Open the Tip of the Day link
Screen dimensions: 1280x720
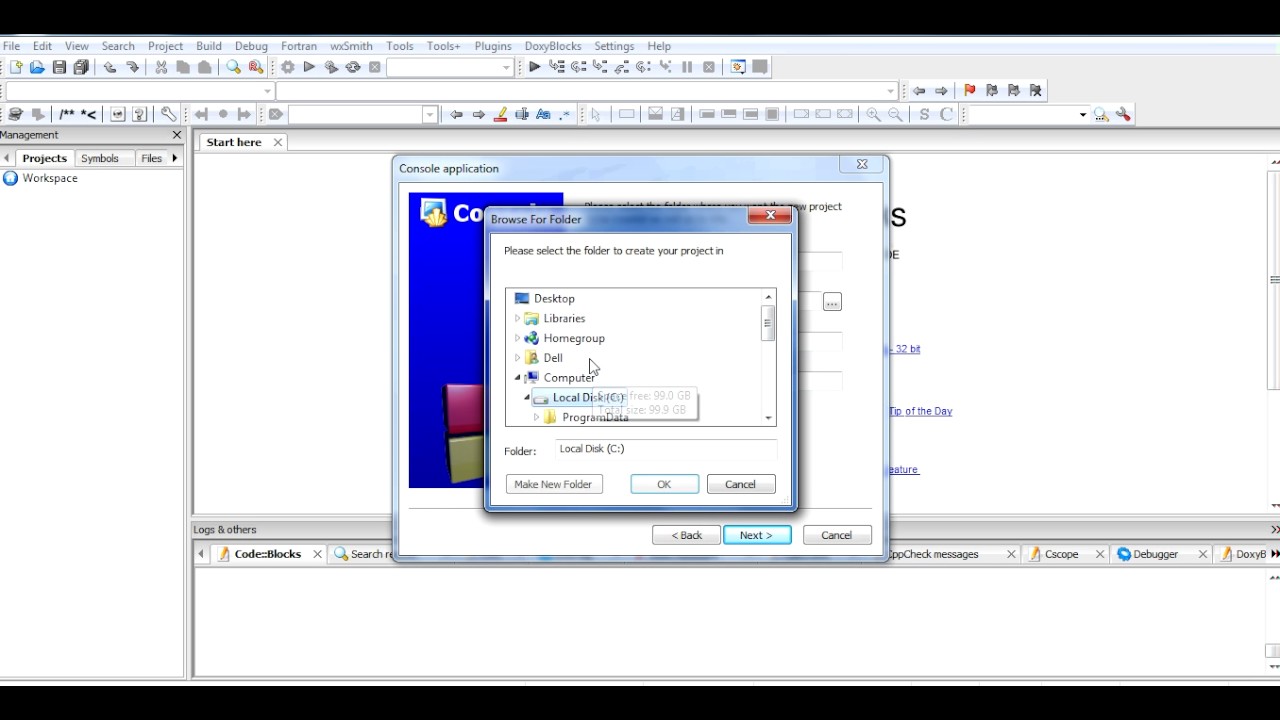(x=920, y=411)
